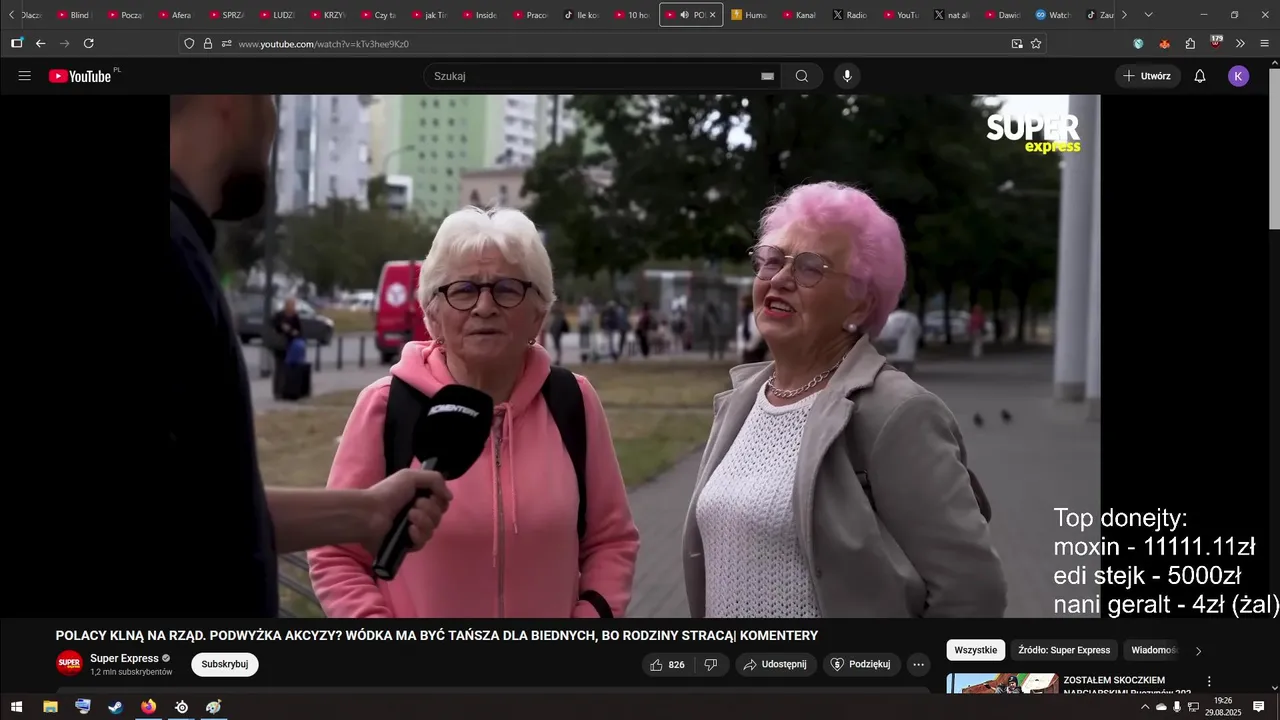Show hidden system tray icons
The image size is (1280, 720).
1144,707
